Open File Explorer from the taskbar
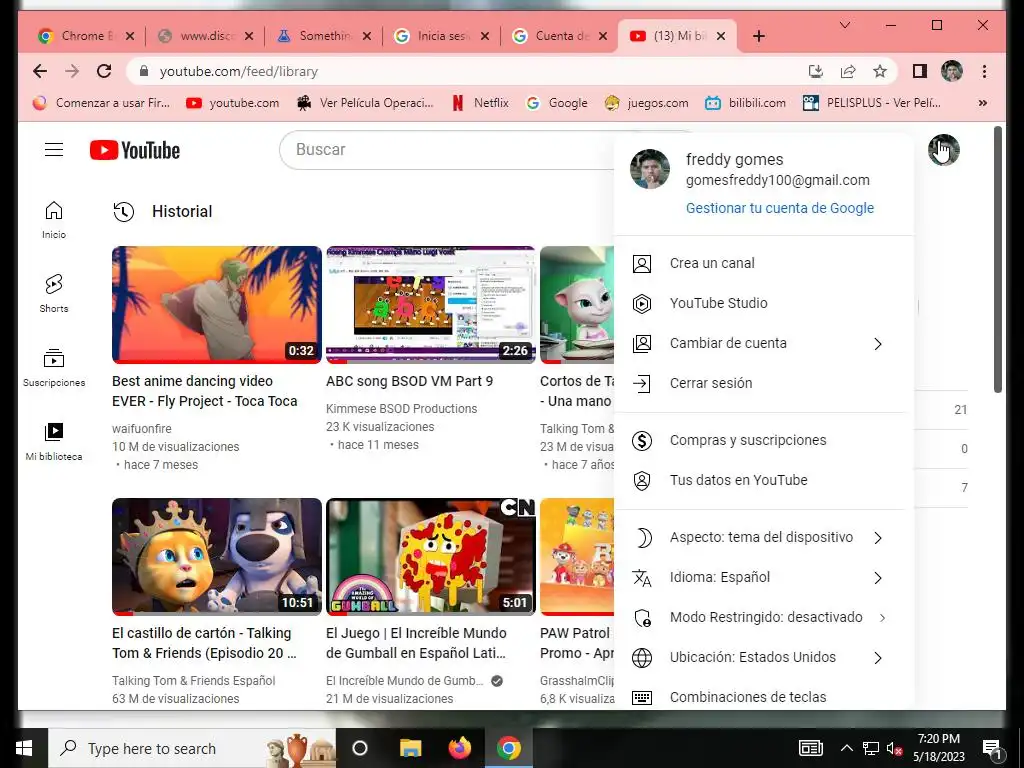Screen dimensions: 1024x768 [x=411, y=748]
